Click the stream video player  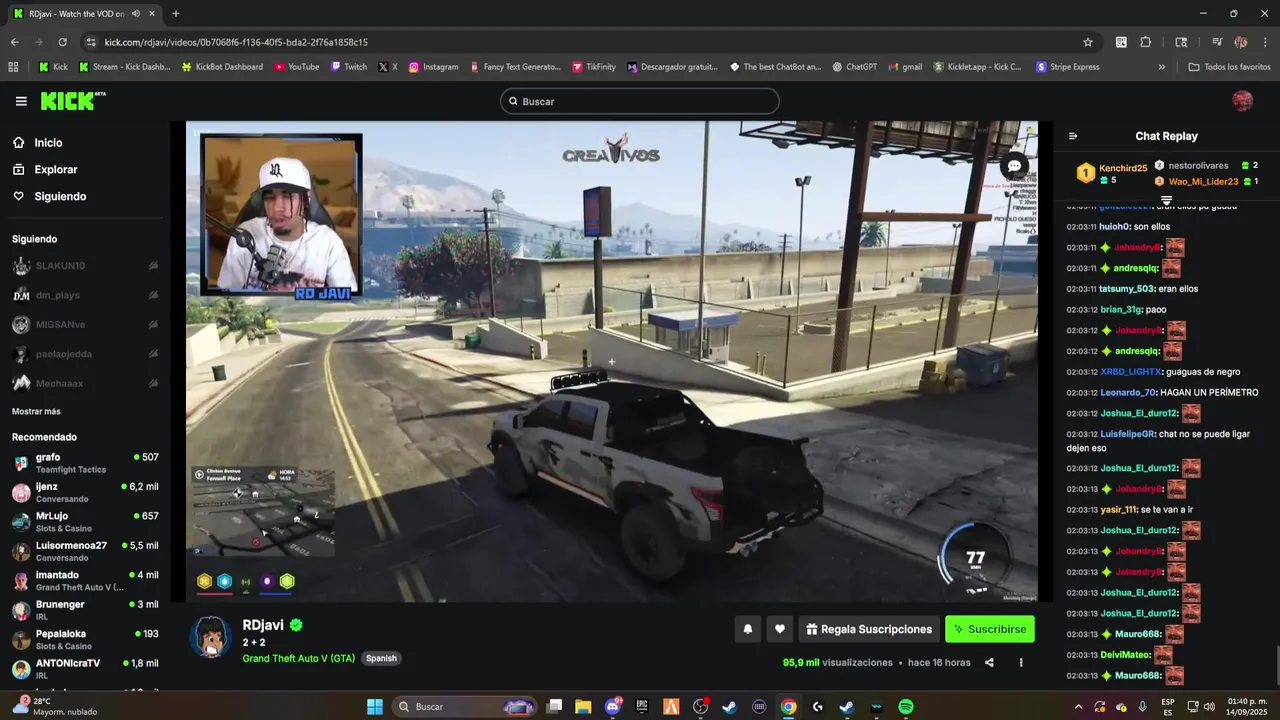tap(612, 361)
